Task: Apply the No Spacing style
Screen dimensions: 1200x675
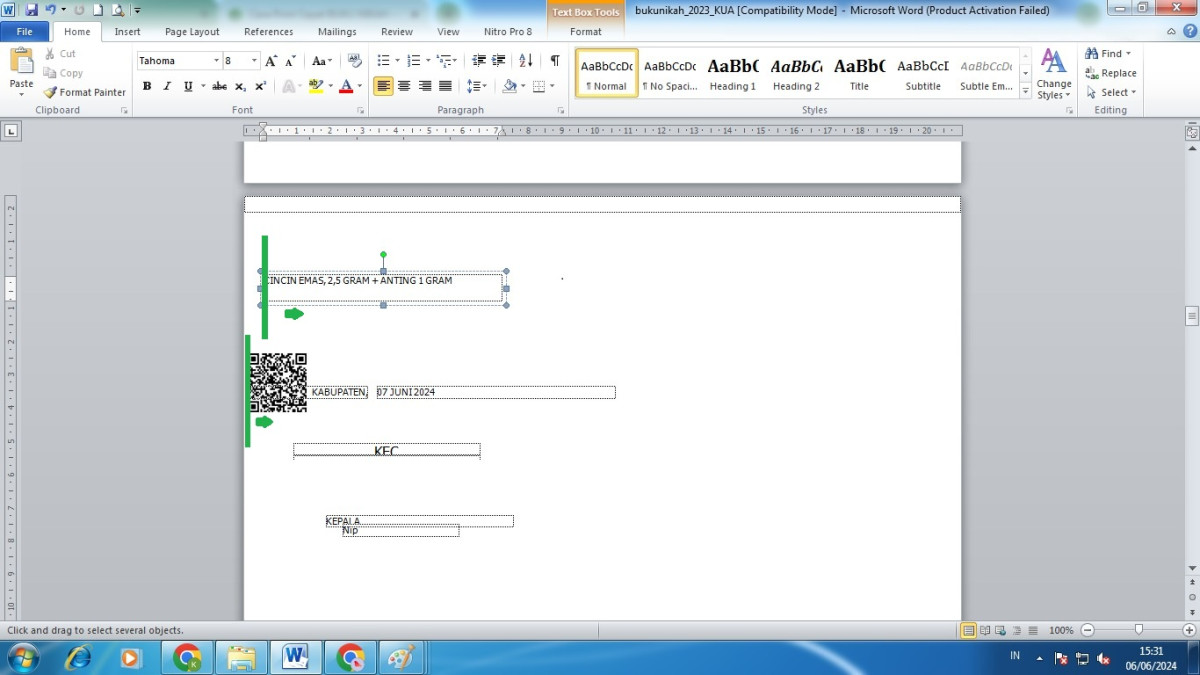Action: click(x=670, y=73)
